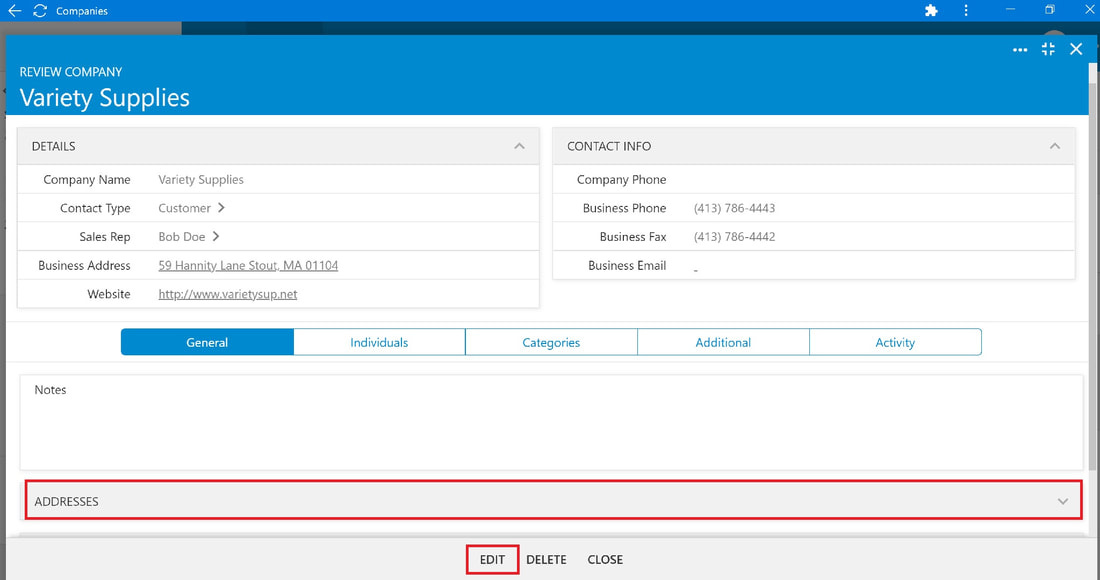Click the Contact Type field label
The image size is (1100, 580).
(95, 208)
